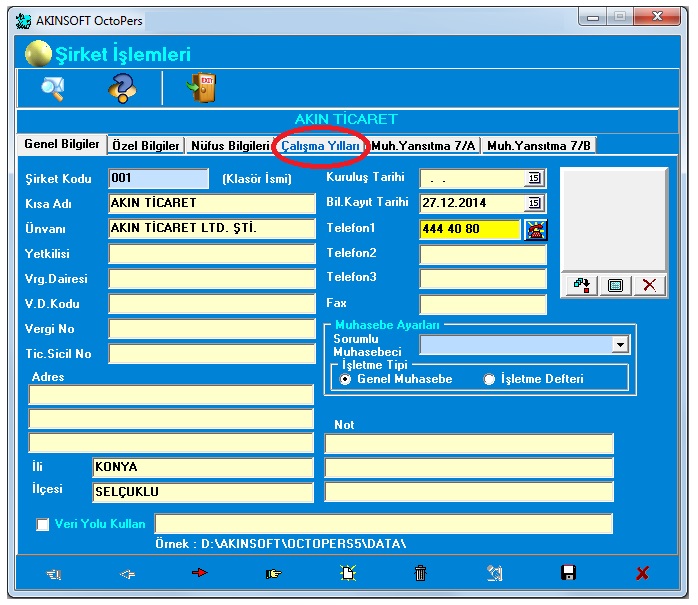The image size is (698, 605).
Task: Switch to Özel Bilgiler tab
Action: point(146,146)
